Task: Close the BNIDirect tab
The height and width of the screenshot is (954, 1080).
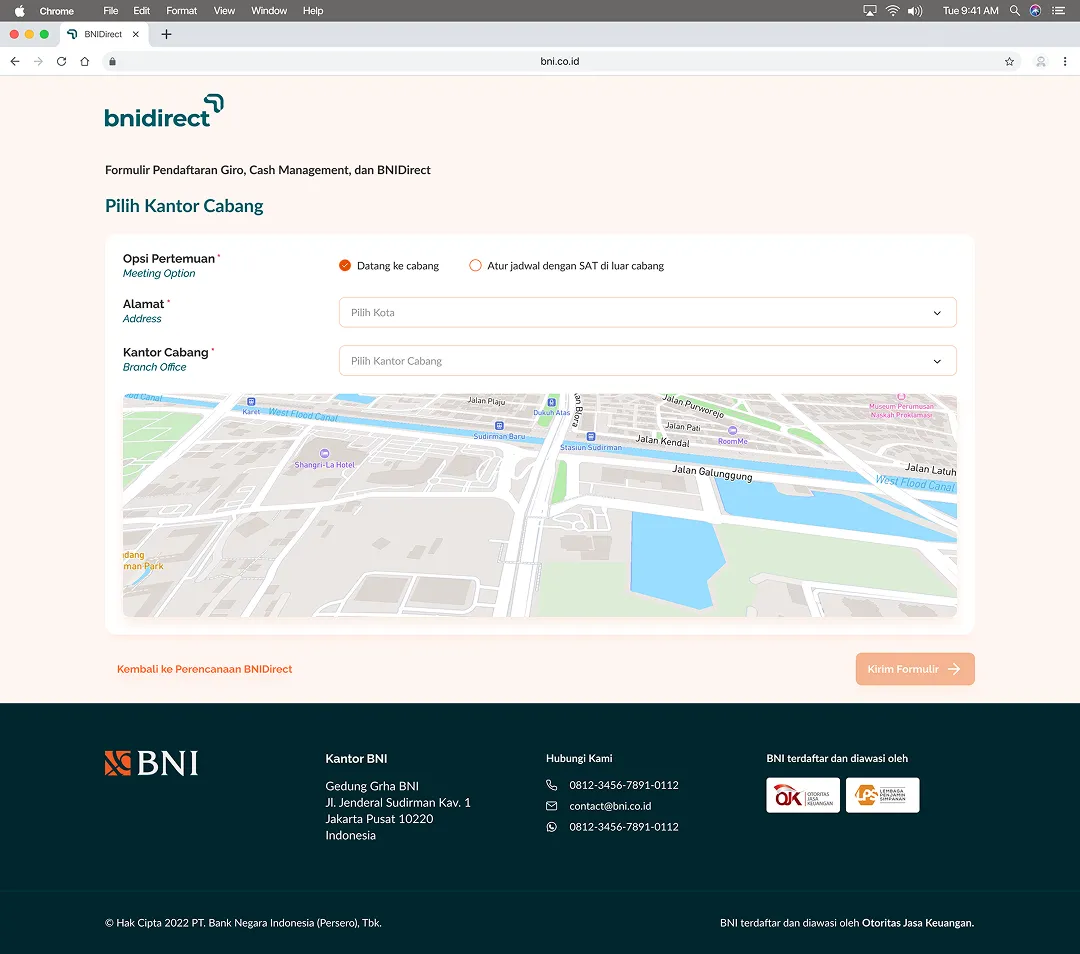Action: 136,34
